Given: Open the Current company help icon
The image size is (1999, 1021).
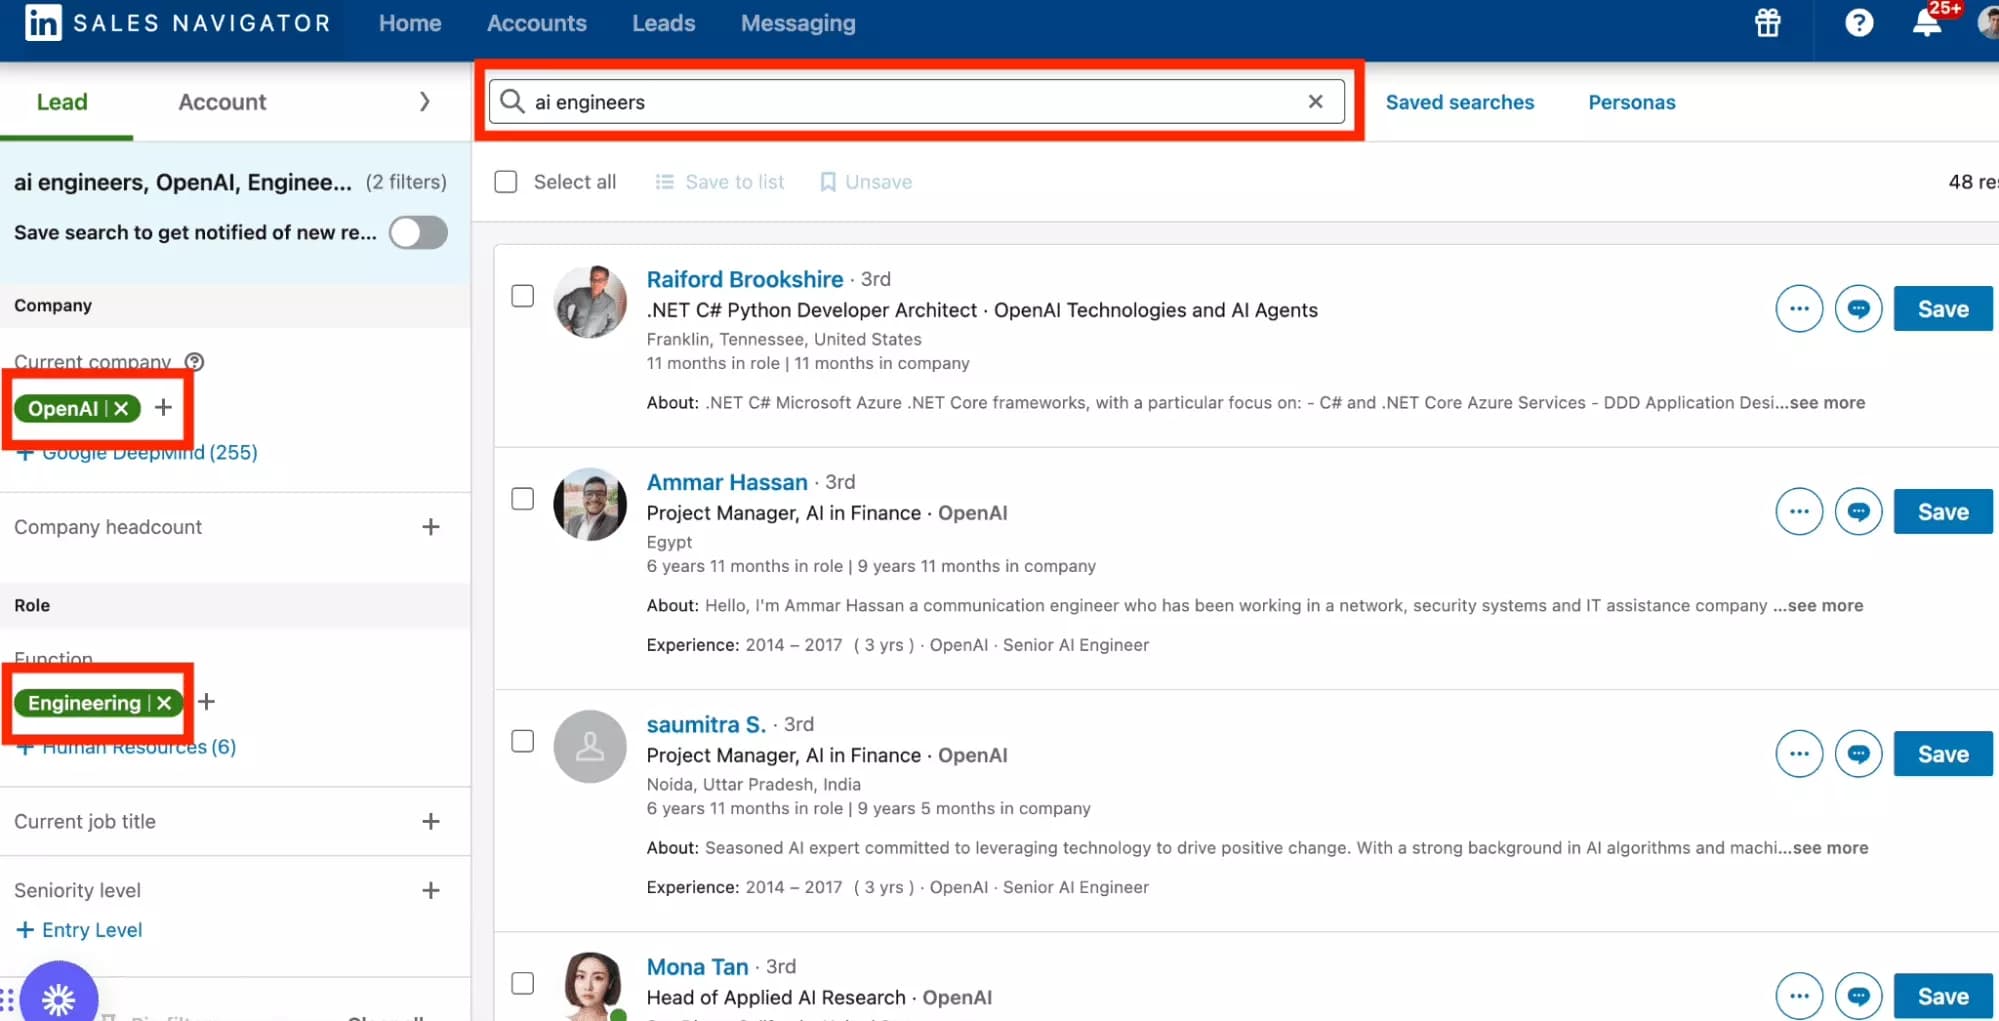Looking at the screenshot, I should pyautogui.click(x=194, y=361).
